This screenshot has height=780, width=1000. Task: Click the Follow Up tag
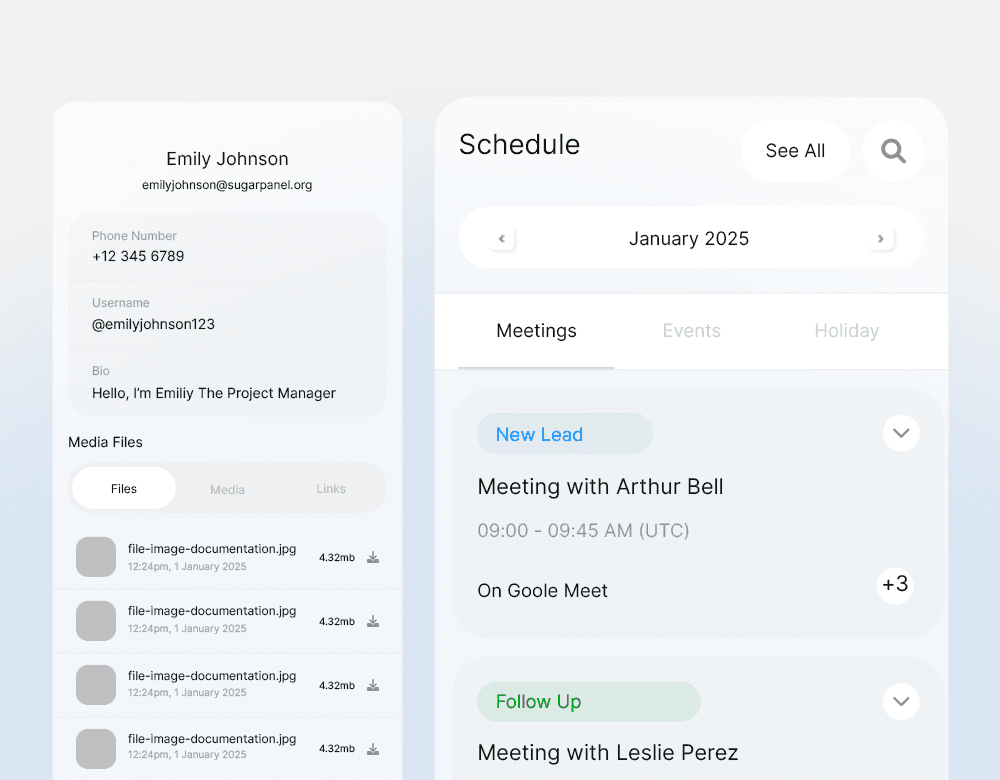(x=589, y=702)
